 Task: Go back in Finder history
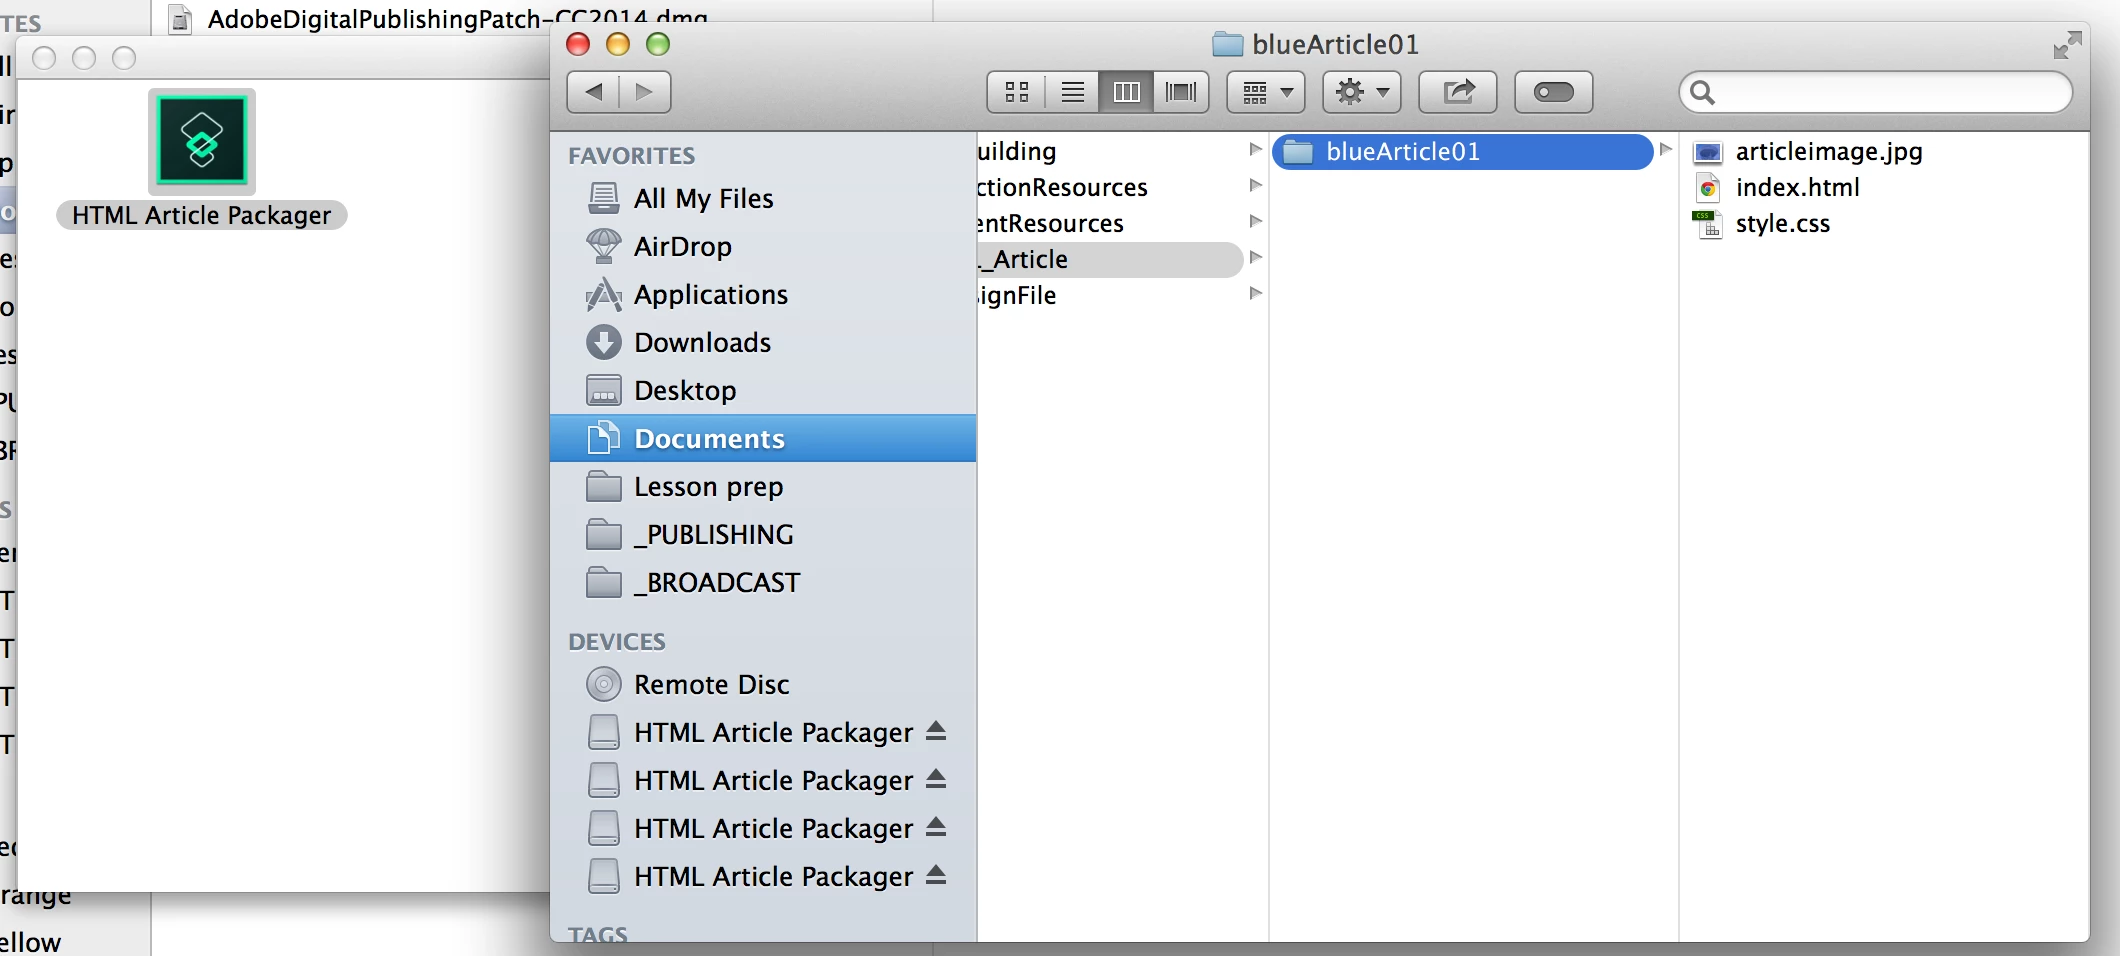click(593, 92)
